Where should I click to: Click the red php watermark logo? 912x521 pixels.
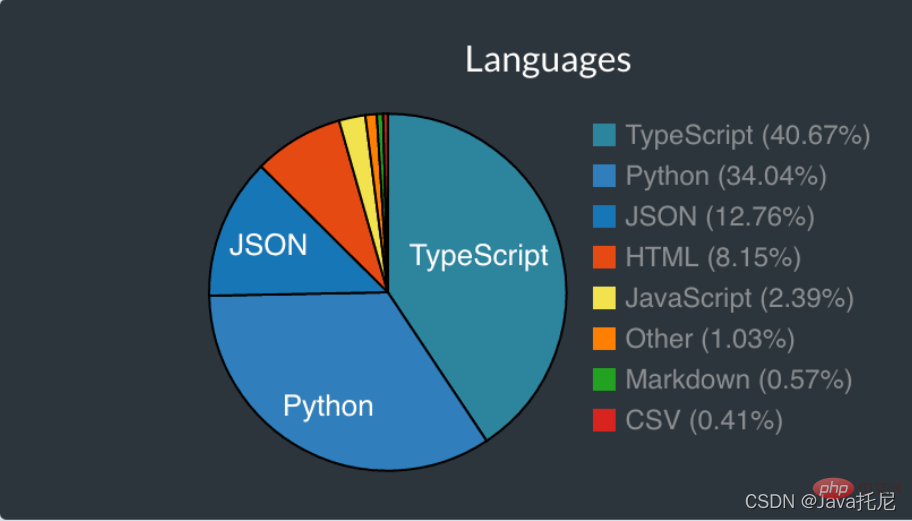coord(829,489)
